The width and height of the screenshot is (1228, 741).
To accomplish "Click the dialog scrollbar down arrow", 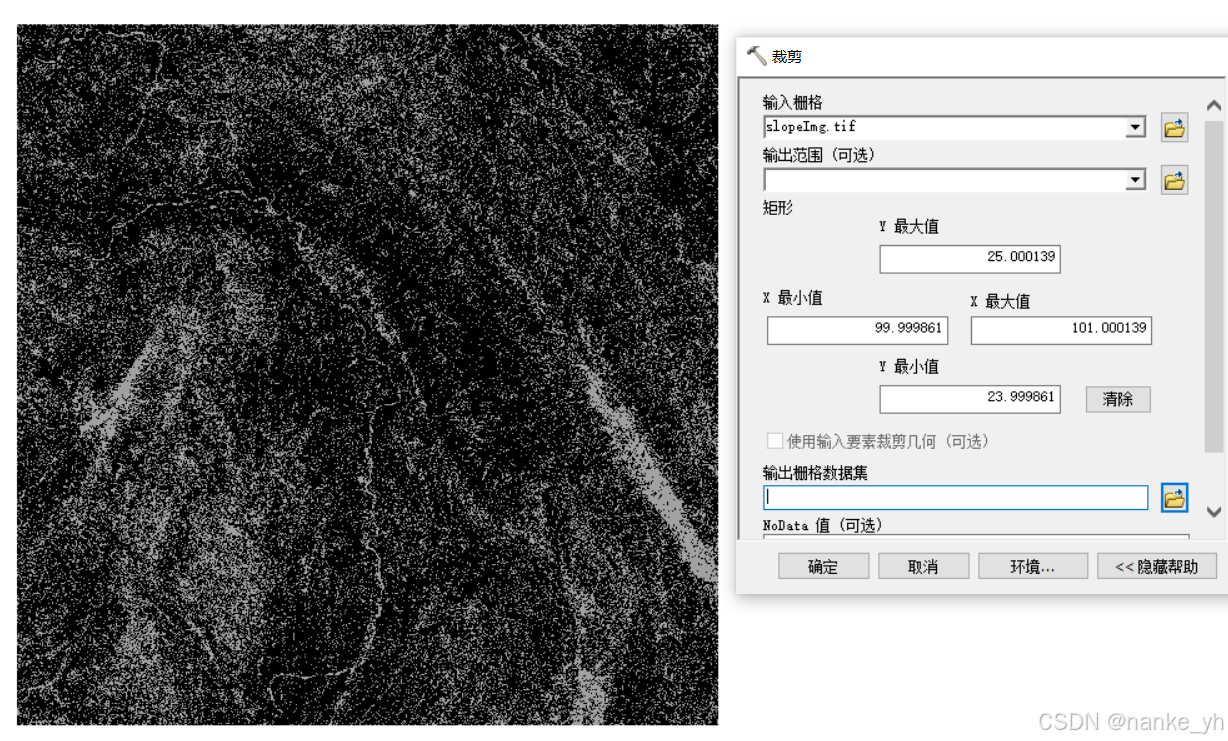I will point(1214,512).
